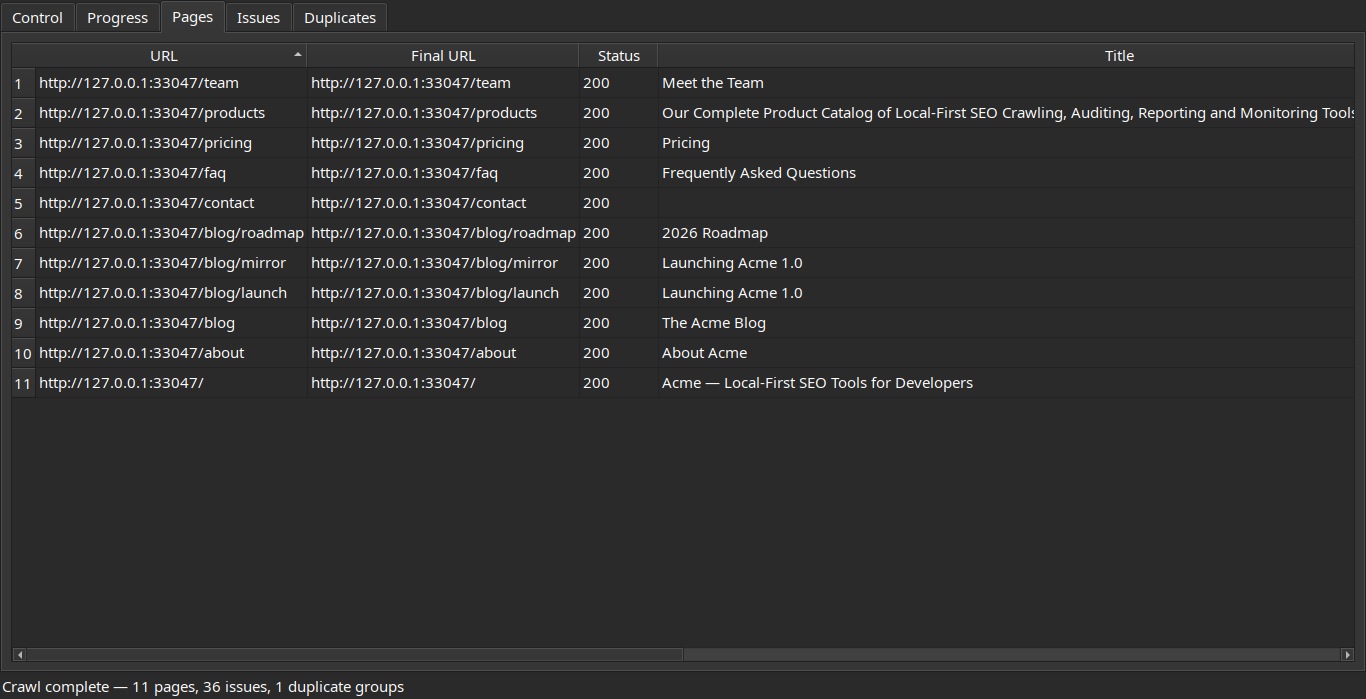This screenshot has width=1366, height=699.
Task: Switch to the Control tab
Action: pos(38,18)
